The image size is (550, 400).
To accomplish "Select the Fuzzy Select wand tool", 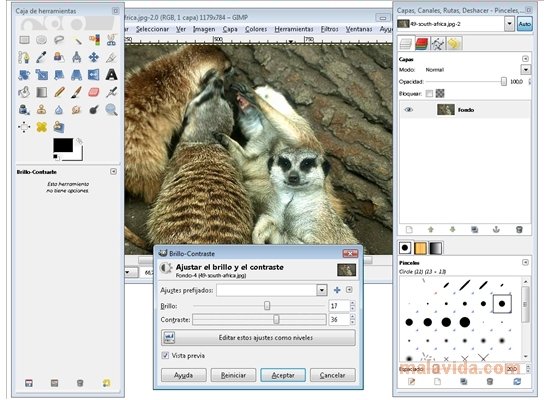I will (x=76, y=40).
